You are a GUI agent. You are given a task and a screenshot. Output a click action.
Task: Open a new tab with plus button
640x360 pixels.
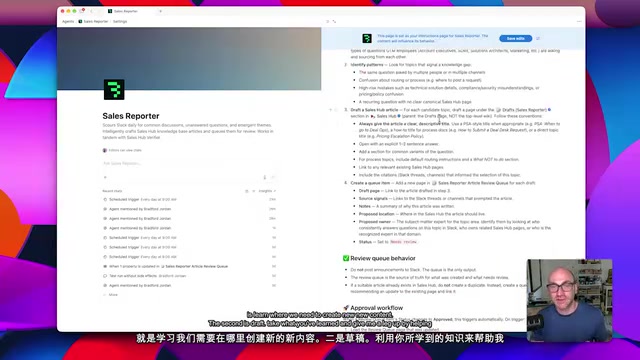click(x=160, y=11)
